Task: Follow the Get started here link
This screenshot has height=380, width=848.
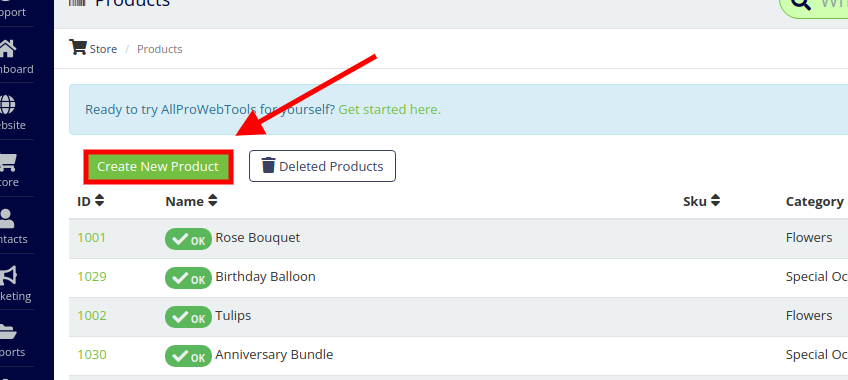Action: [x=389, y=110]
